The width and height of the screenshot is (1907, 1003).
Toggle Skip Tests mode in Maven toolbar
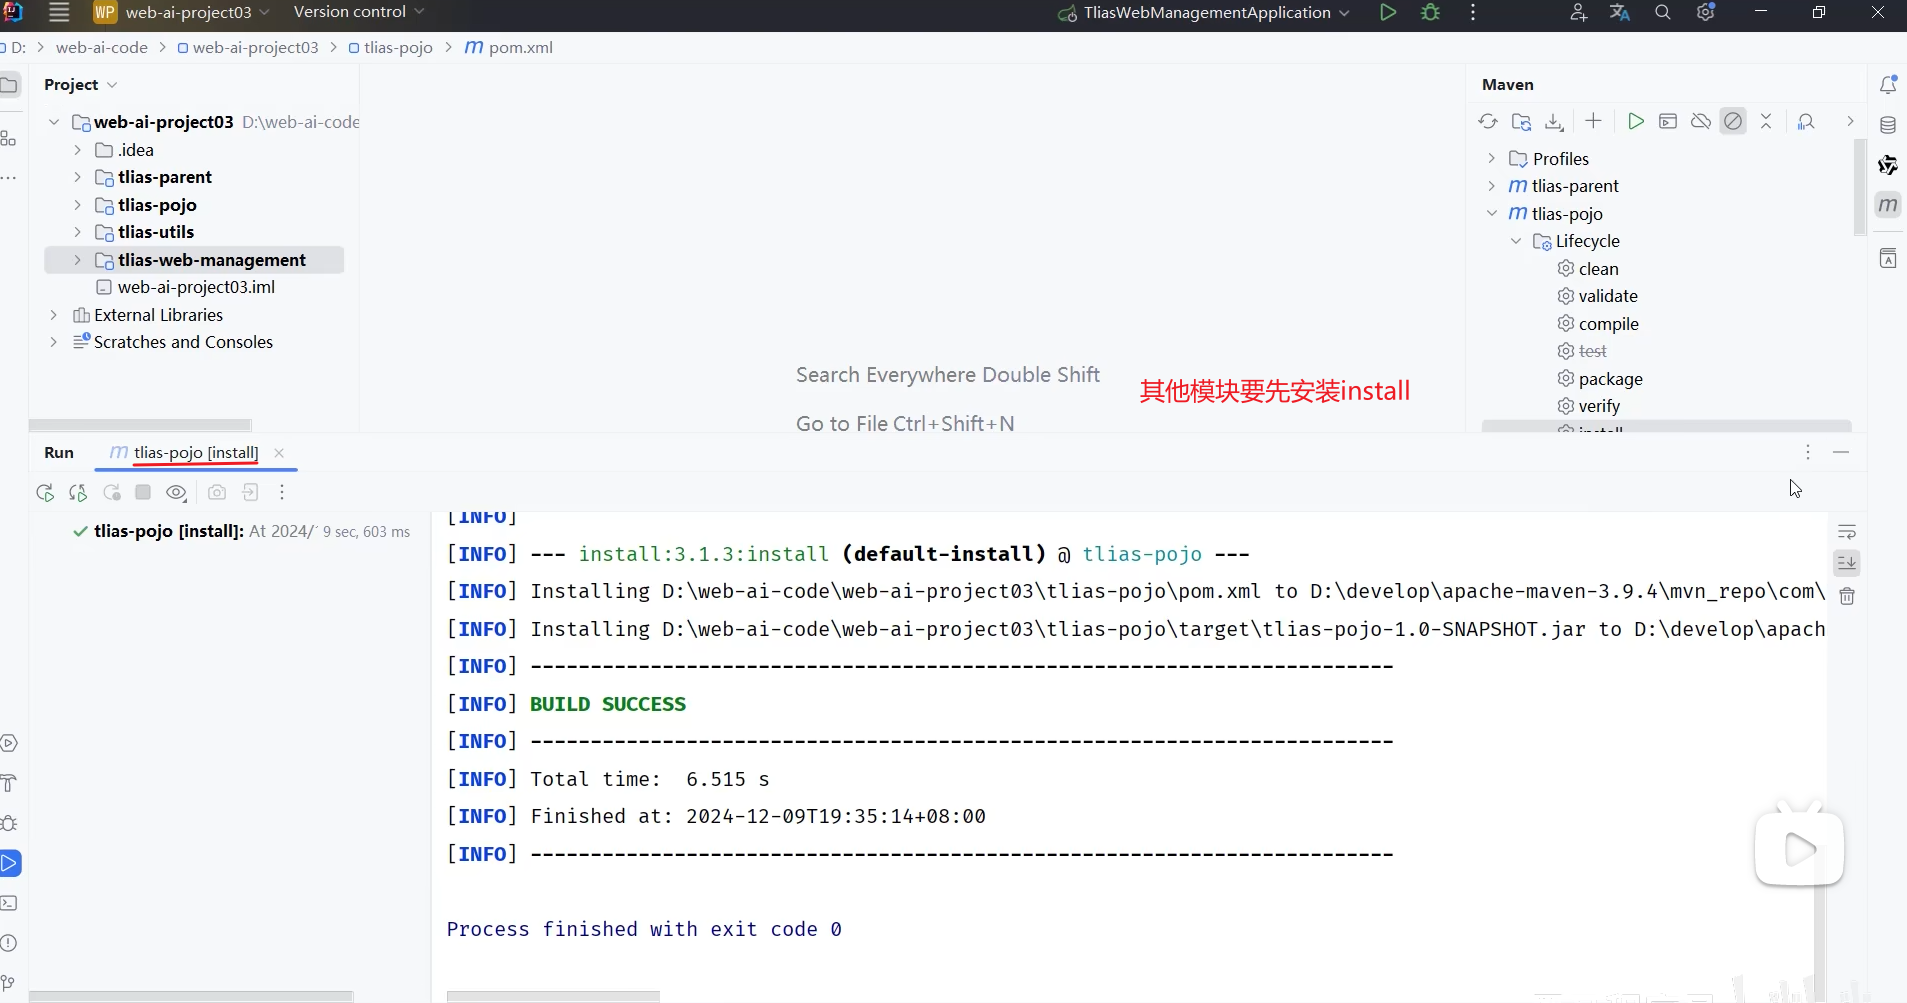click(1733, 121)
